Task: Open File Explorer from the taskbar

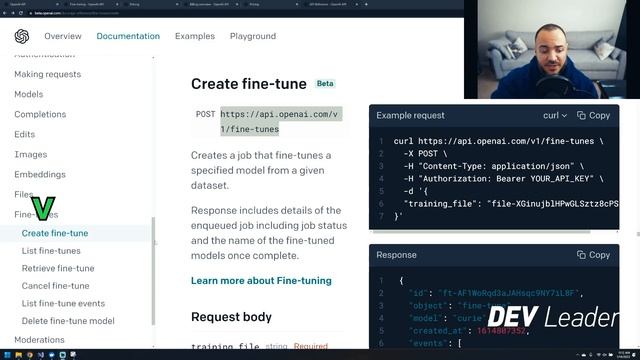Action: click(x=18, y=355)
